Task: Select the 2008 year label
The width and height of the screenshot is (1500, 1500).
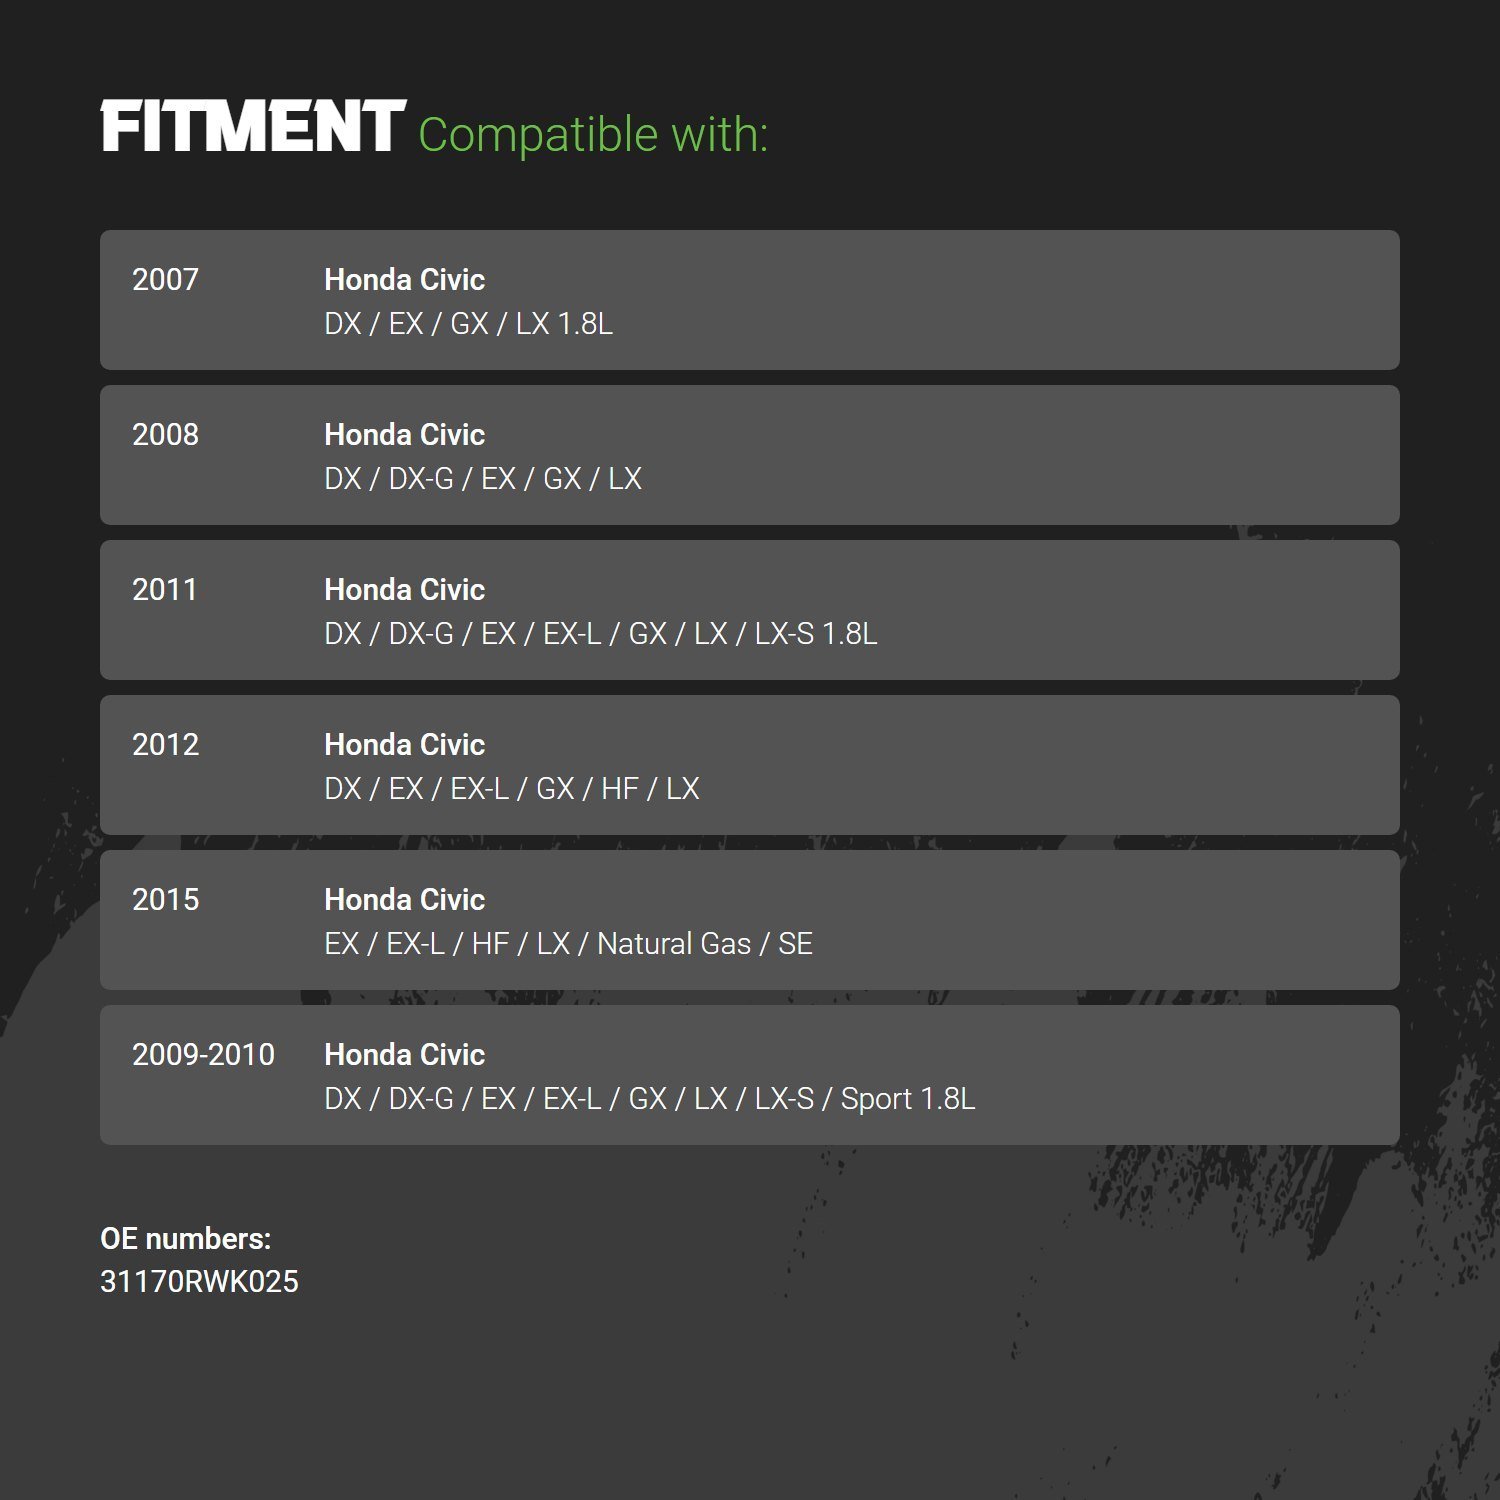Action: [165, 435]
